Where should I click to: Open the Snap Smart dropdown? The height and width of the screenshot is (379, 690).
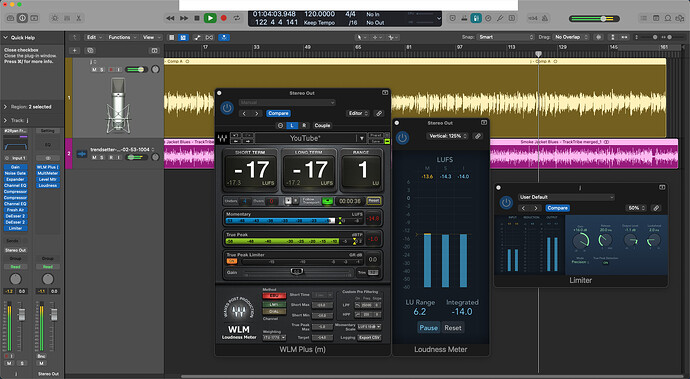click(506, 37)
